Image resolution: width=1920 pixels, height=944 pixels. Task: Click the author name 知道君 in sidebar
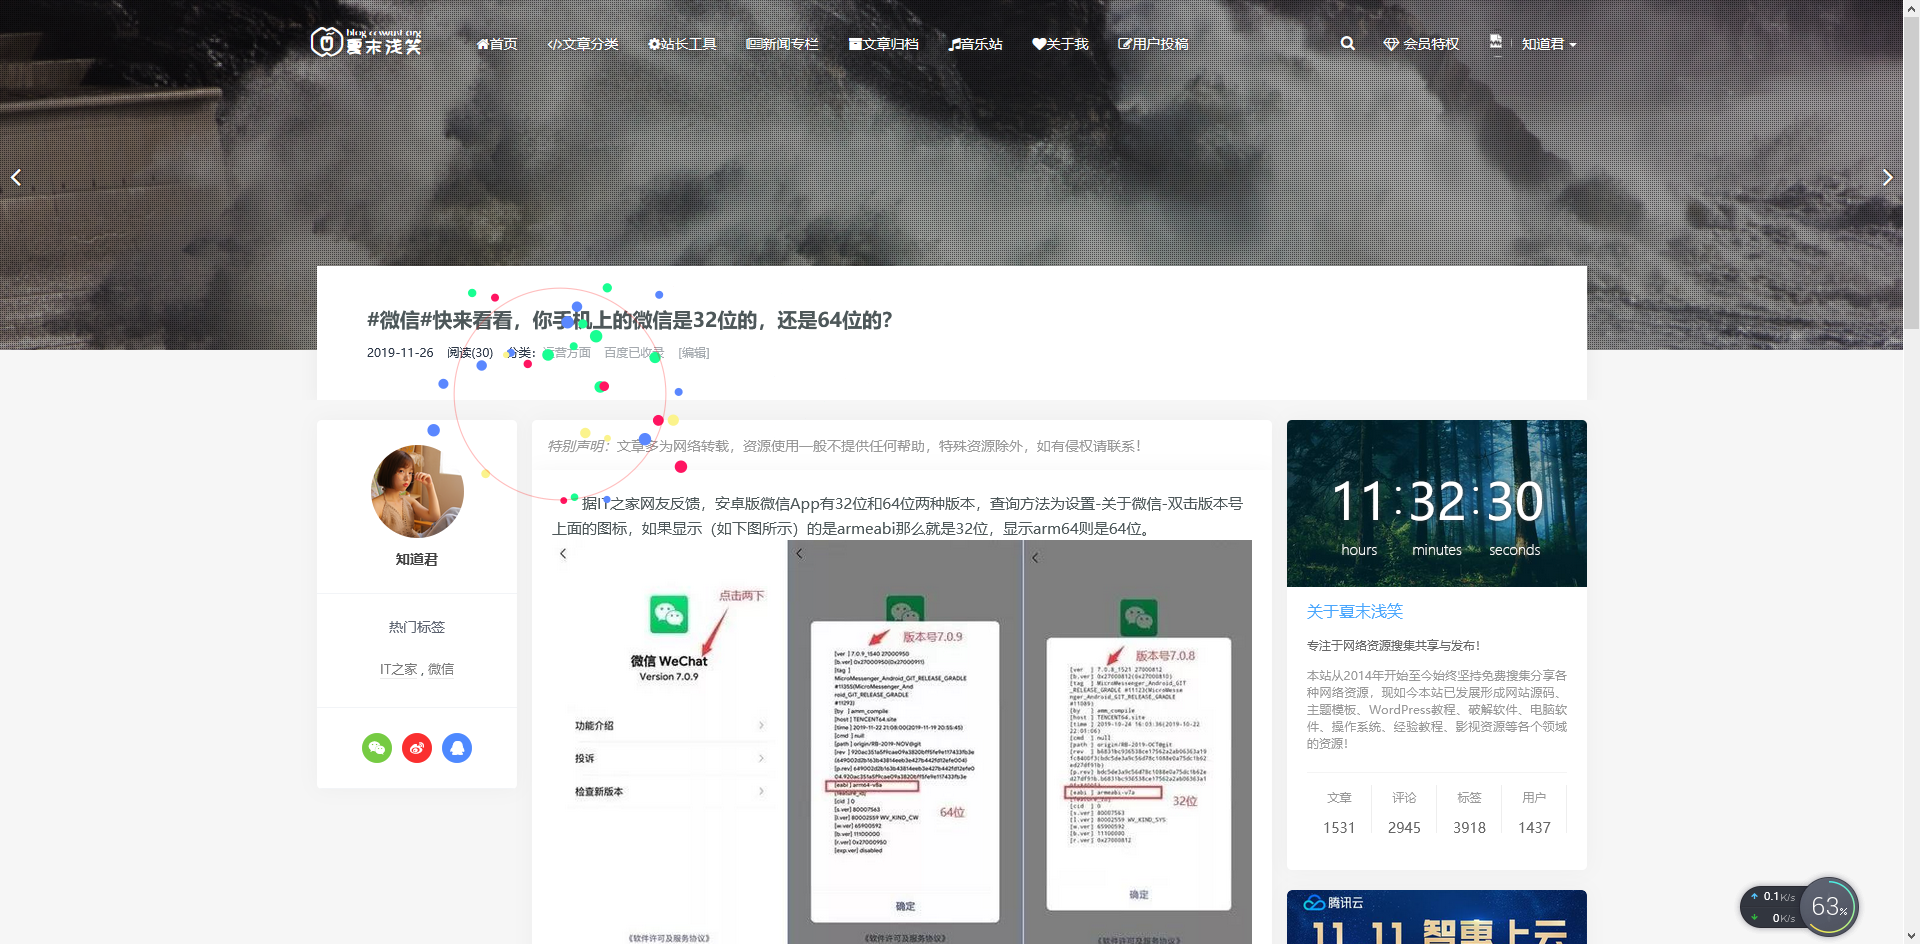pos(417,559)
